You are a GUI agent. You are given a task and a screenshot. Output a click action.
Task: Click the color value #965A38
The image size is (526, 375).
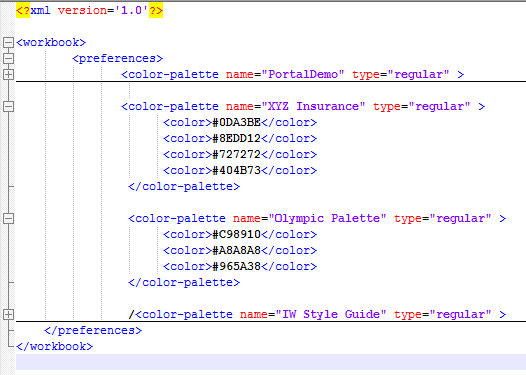pyautogui.click(x=236, y=267)
